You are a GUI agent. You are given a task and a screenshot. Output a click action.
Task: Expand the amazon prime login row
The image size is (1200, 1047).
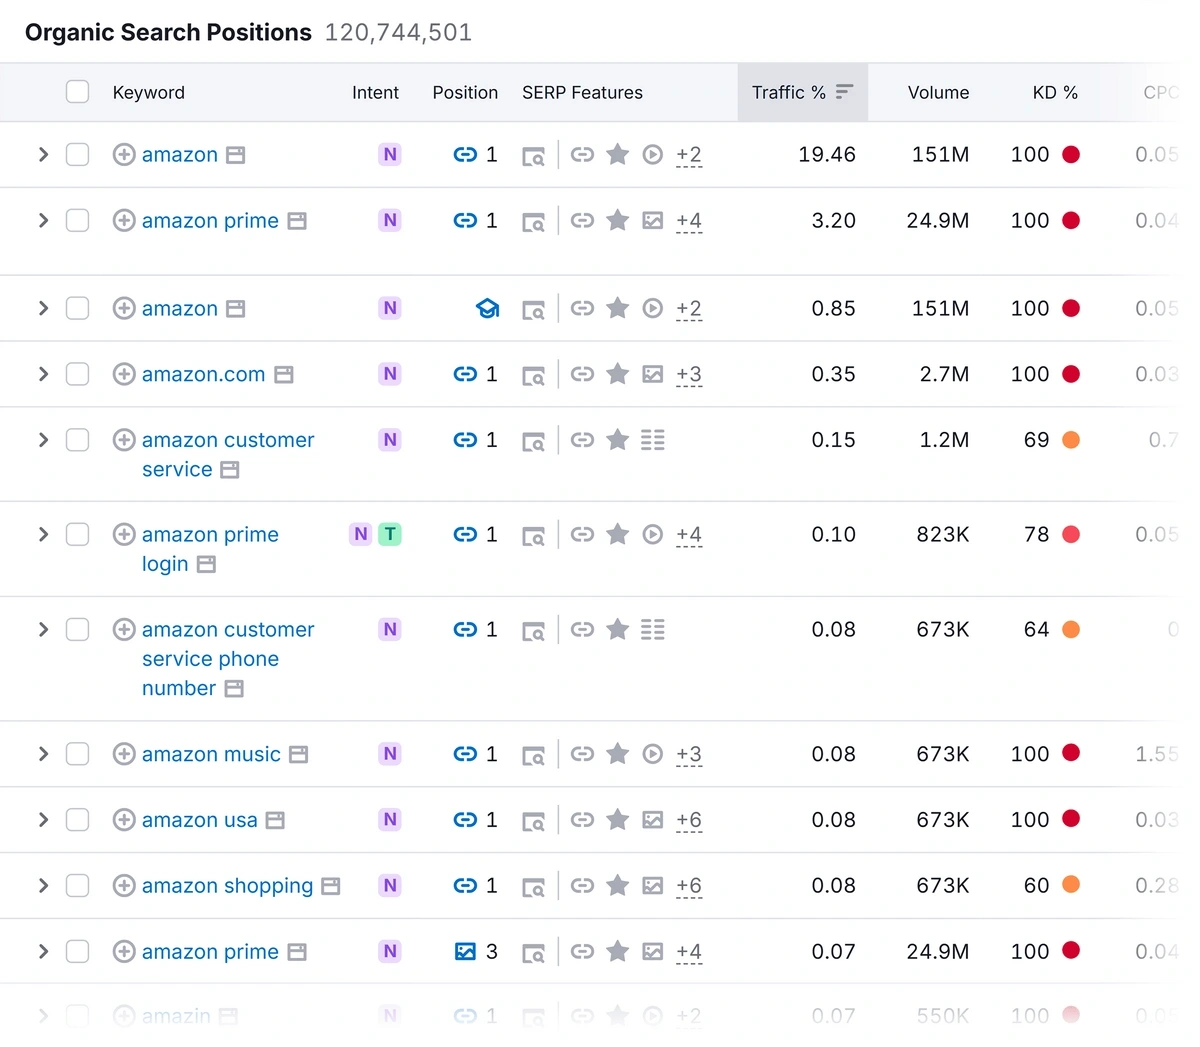43,535
